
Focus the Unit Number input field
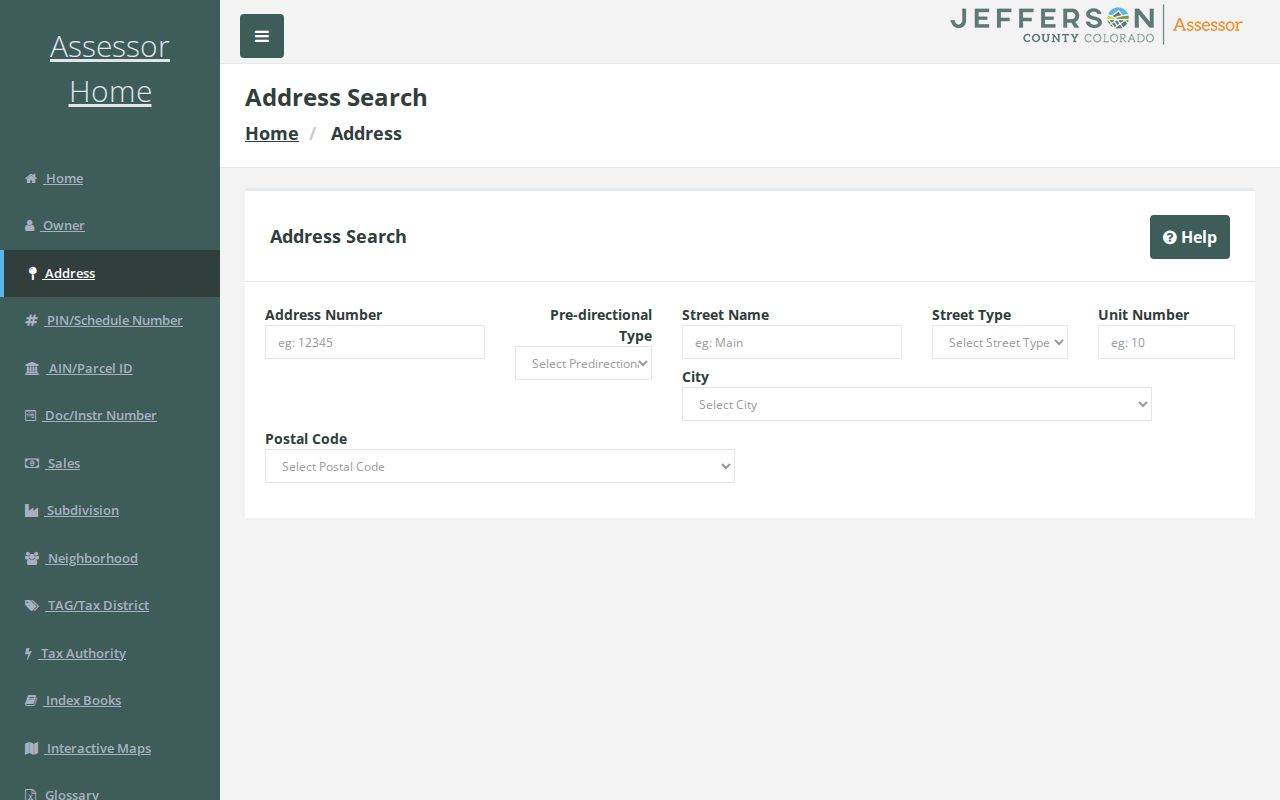click(x=1166, y=342)
